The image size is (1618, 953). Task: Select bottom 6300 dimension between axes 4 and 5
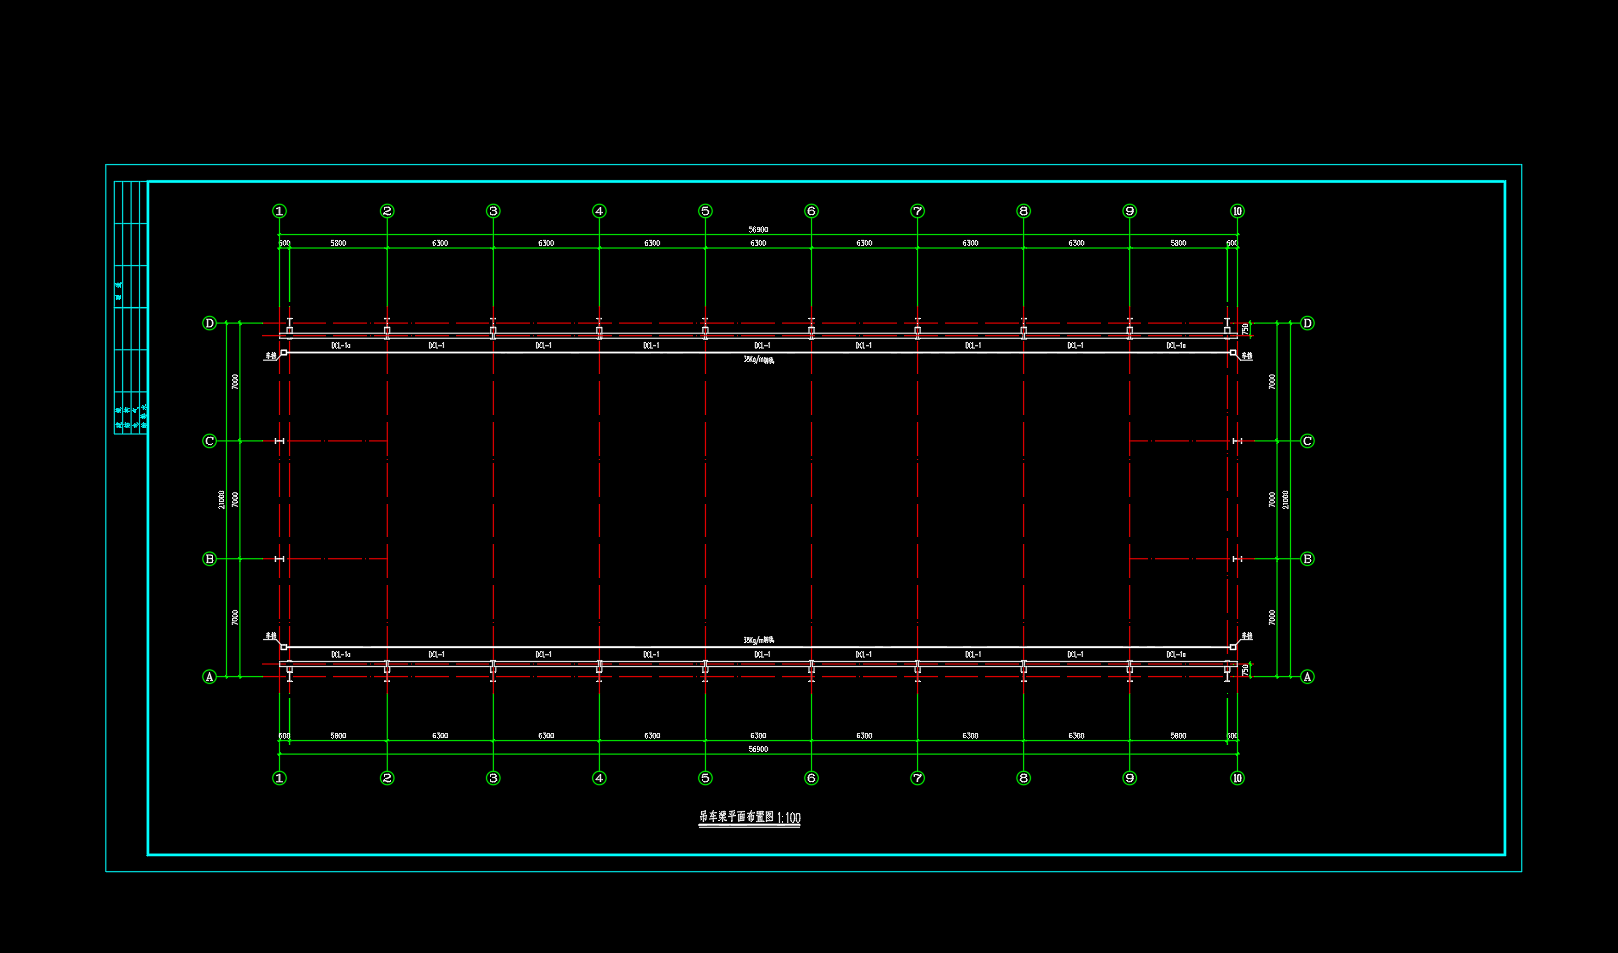click(x=652, y=736)
